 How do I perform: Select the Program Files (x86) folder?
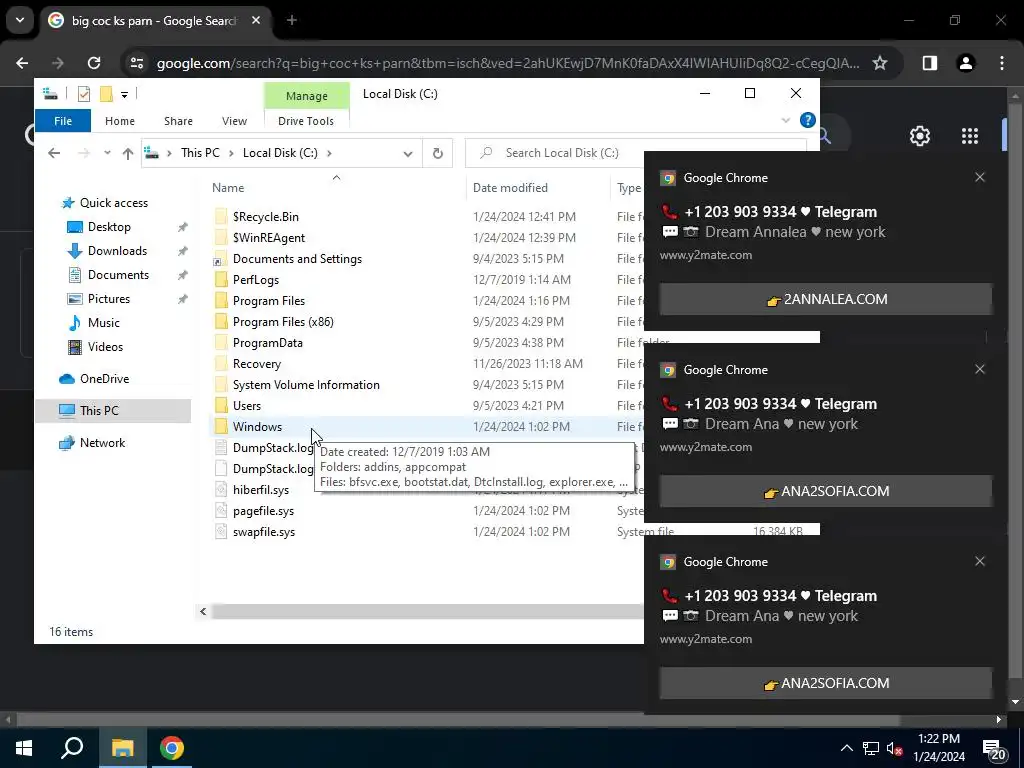coord(283,321)
